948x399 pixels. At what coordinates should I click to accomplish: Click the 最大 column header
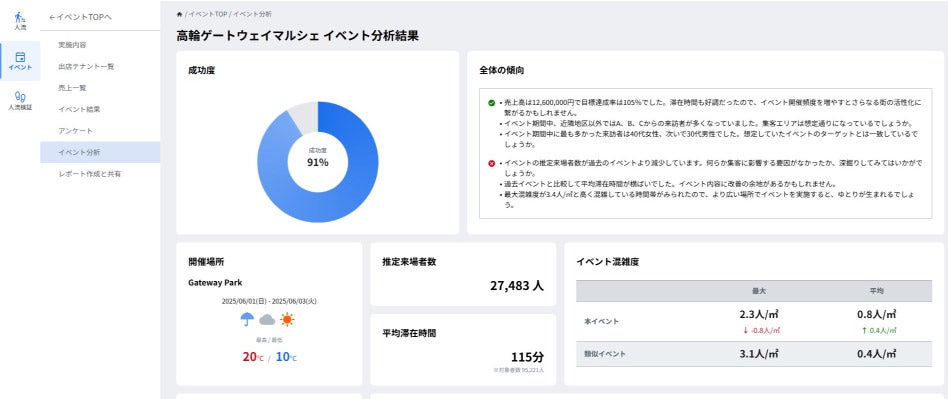point(759,291)
